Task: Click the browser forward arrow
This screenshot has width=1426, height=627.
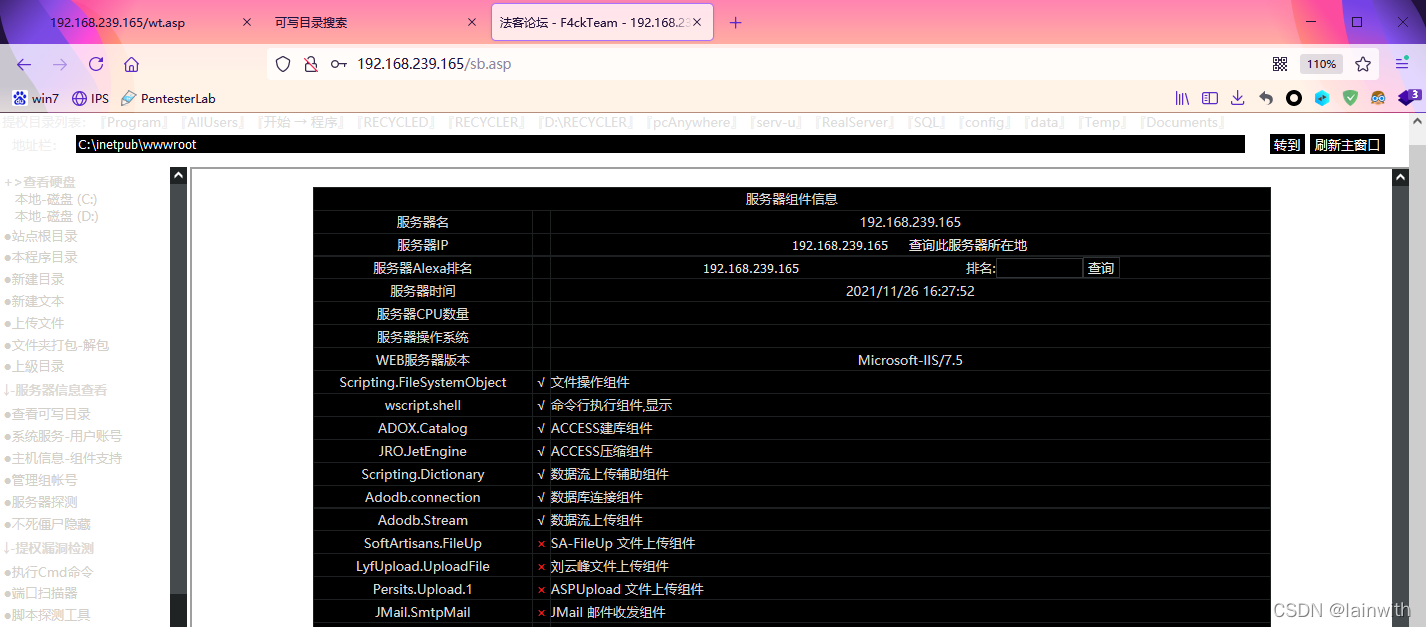Action: pyautogui.click(x=60, y=64)
